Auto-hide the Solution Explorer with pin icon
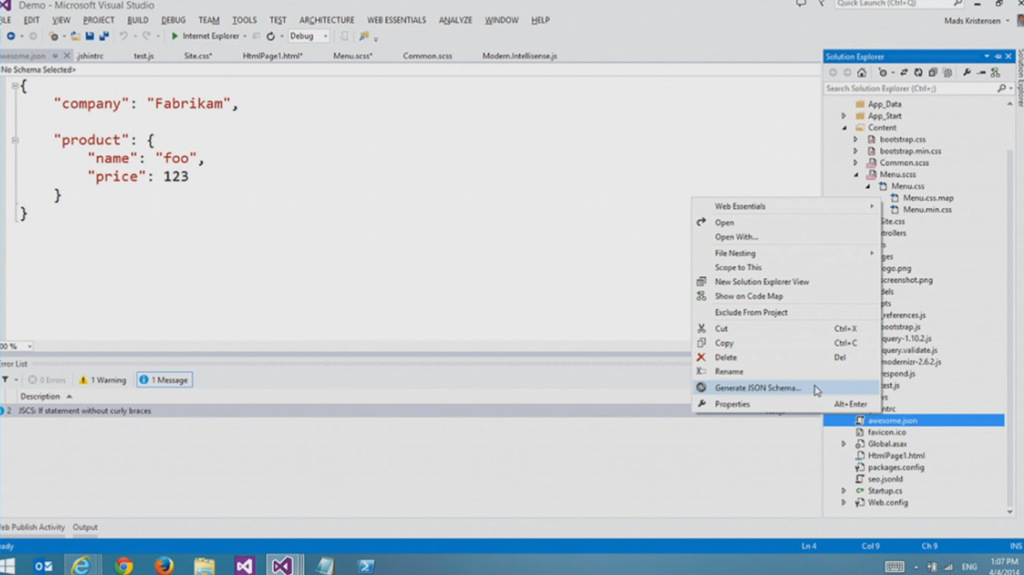The width and height of the screenshot is (1024, 575). click(x=998, y=56)
